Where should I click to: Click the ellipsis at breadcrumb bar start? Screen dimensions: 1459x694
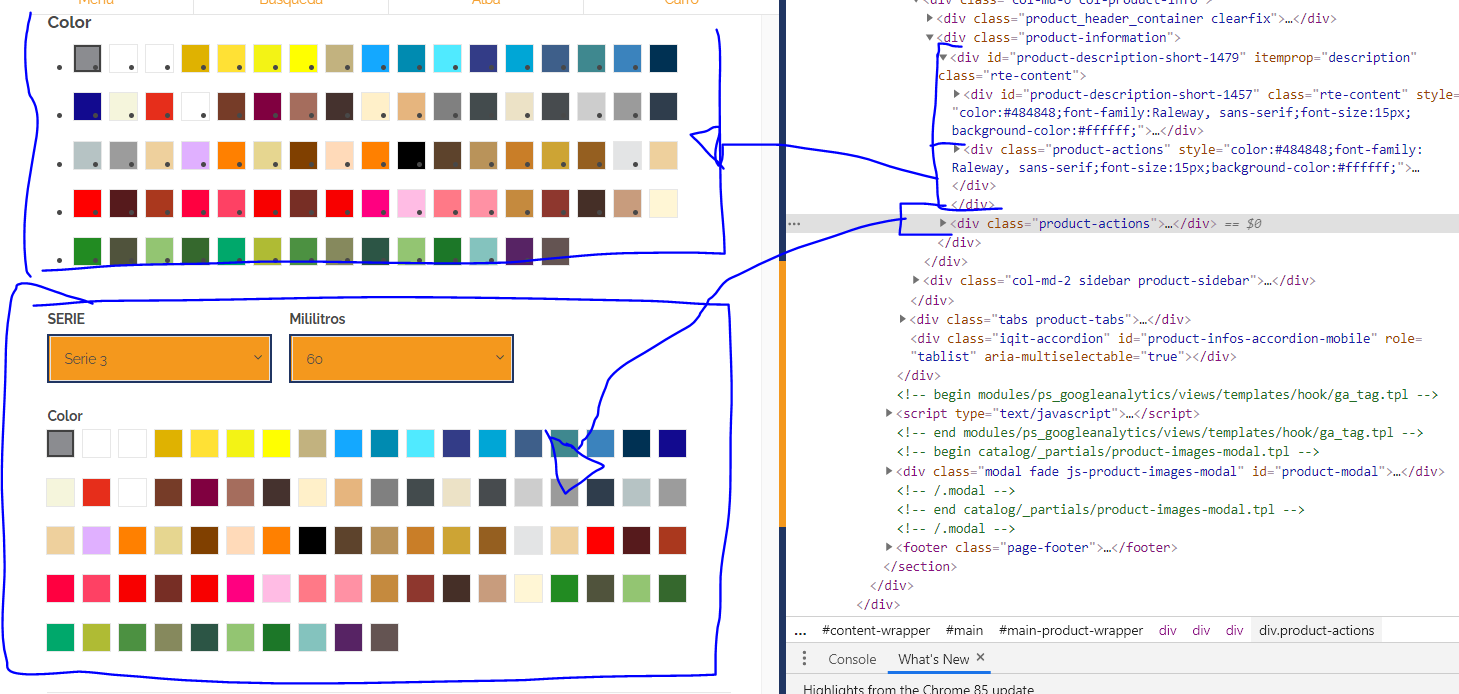(800, 631)
